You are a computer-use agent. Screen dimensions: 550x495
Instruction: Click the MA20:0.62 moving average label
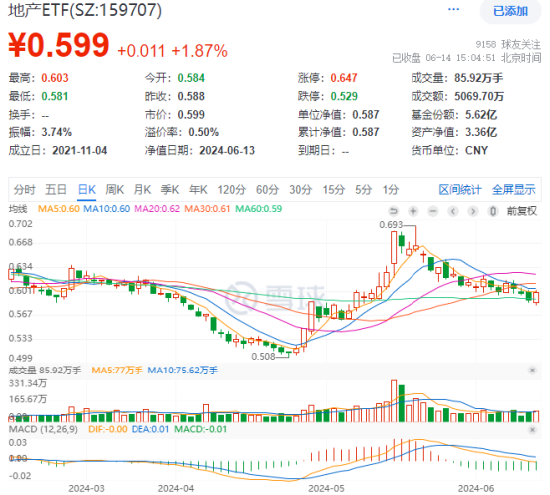[157, 209]
